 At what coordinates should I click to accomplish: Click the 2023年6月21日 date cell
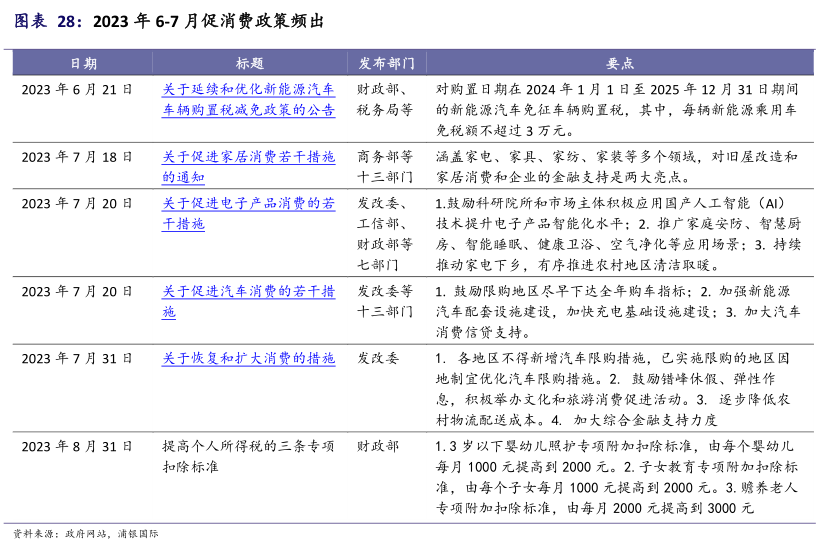[x=77, y=90]
